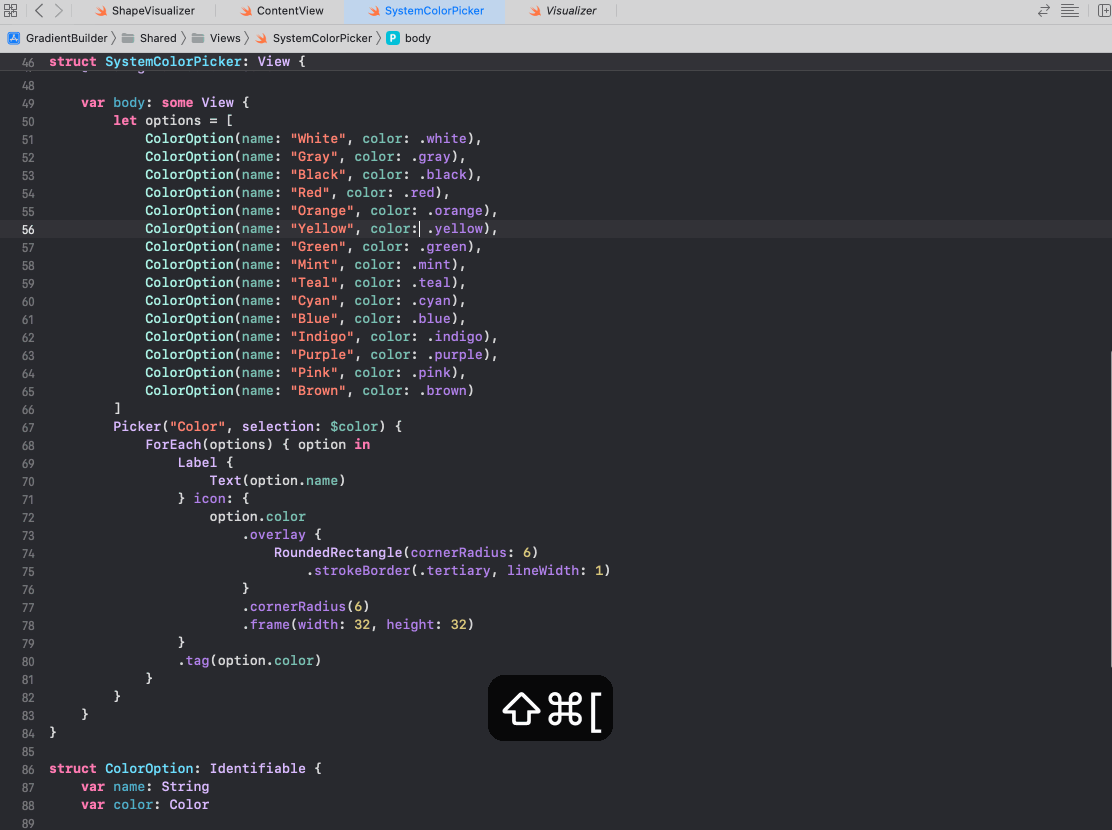Screen dimensions: 1112x830
Task: Click the RoundedRectangle call on line 74
Action: click(406, 553)
